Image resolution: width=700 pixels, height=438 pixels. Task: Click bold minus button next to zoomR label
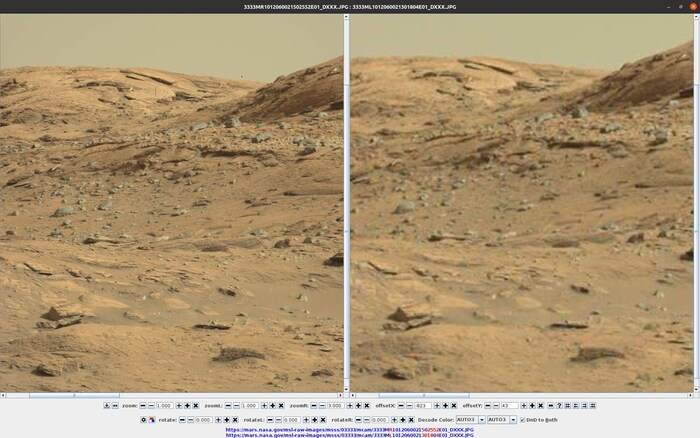314,406
